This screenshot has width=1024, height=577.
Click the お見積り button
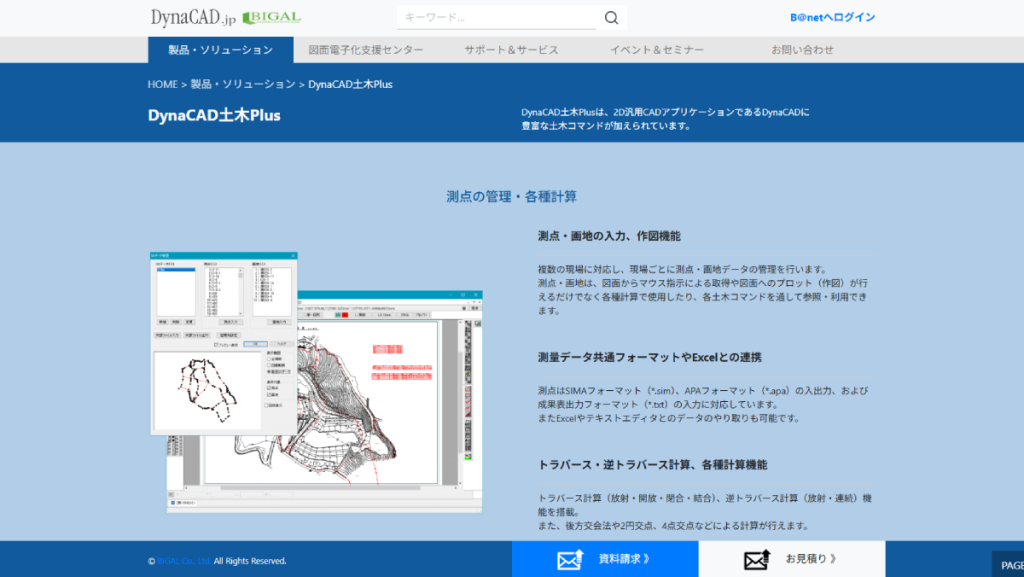click(x=792, y=559)
